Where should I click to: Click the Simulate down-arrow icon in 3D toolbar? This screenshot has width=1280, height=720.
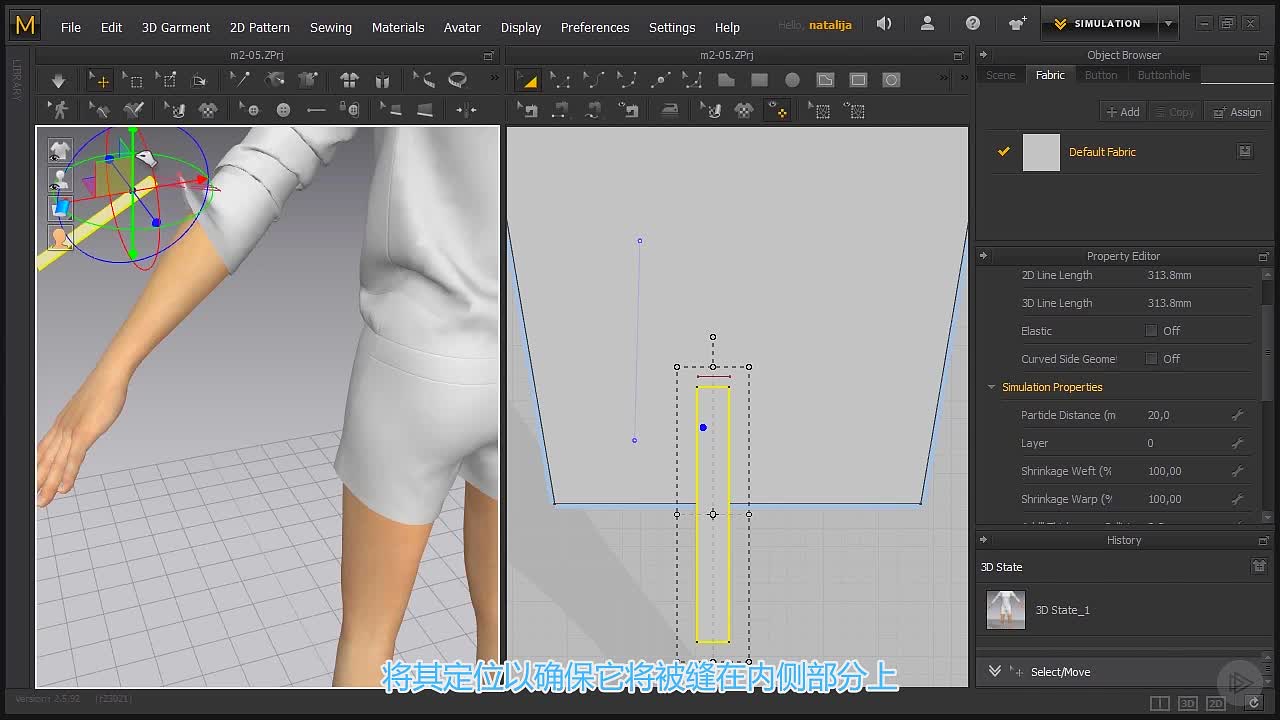pyautogui.click(x=58, y=80)
